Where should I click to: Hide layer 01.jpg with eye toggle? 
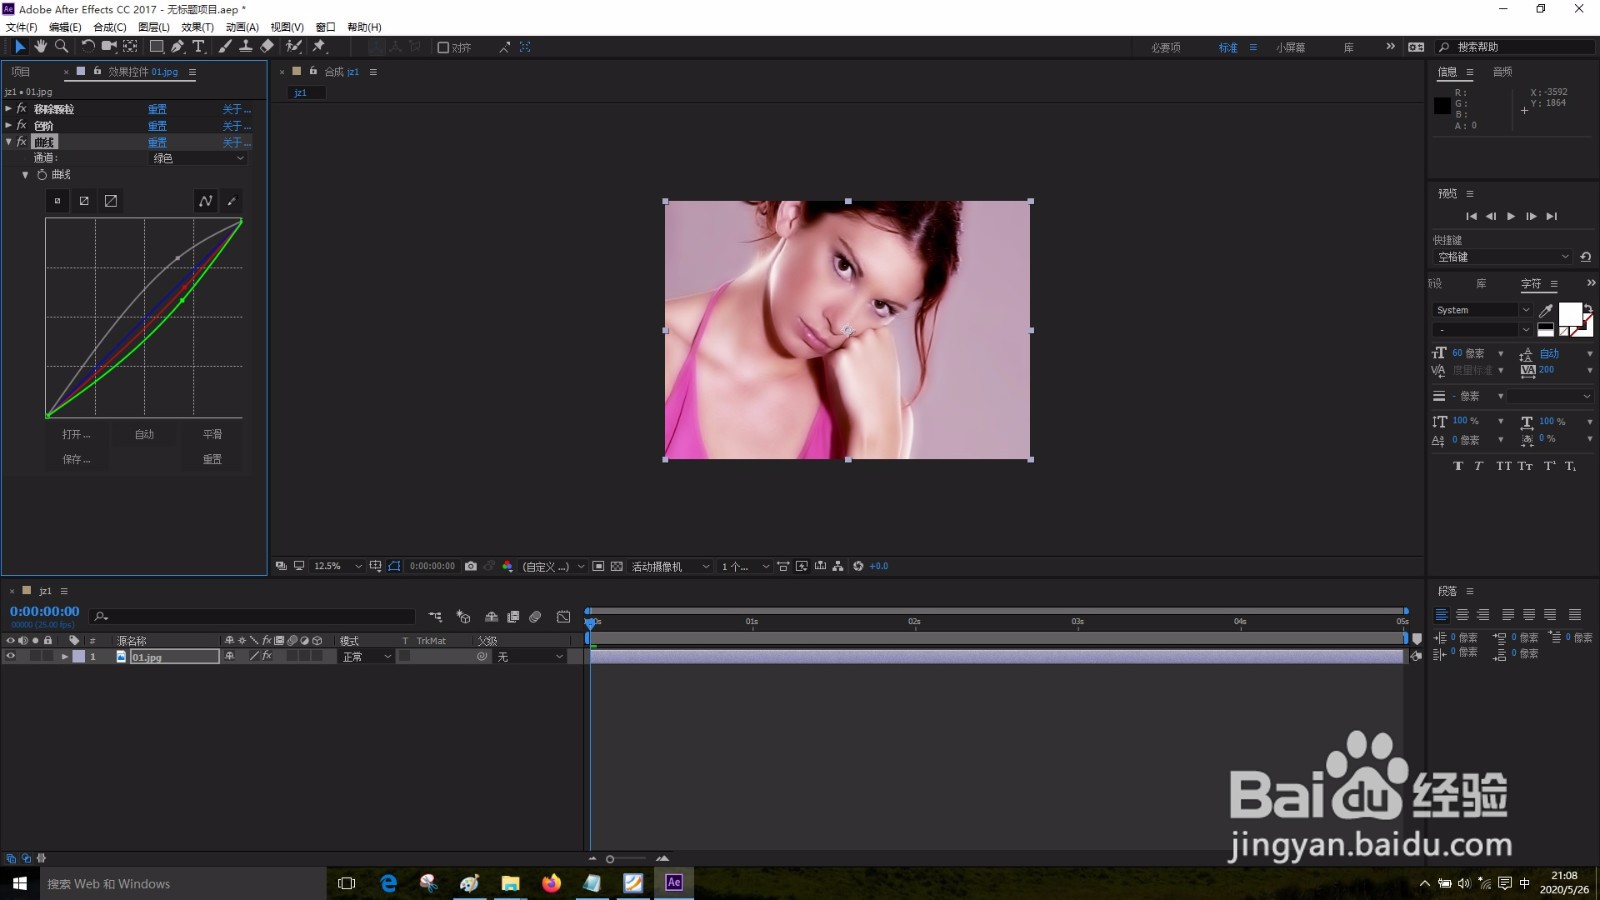(11, 657)
